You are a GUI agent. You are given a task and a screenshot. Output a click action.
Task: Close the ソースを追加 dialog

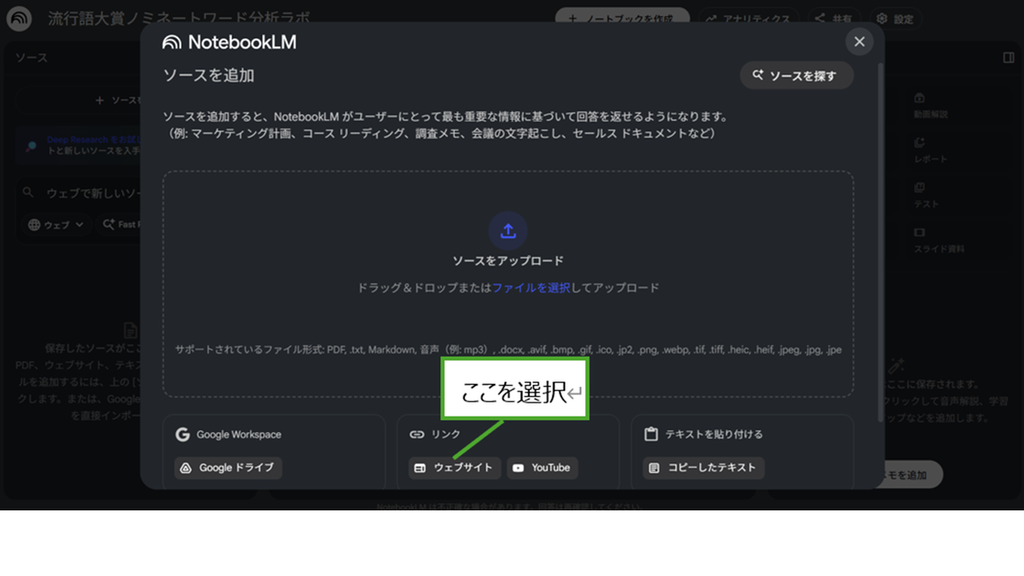(859, 42)
